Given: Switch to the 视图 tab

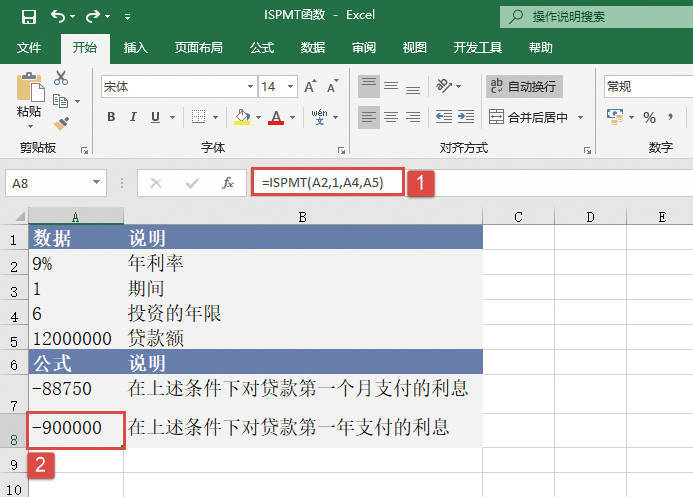Looking at the screenshot, I should pyautogui.click(x=415, y=47).
